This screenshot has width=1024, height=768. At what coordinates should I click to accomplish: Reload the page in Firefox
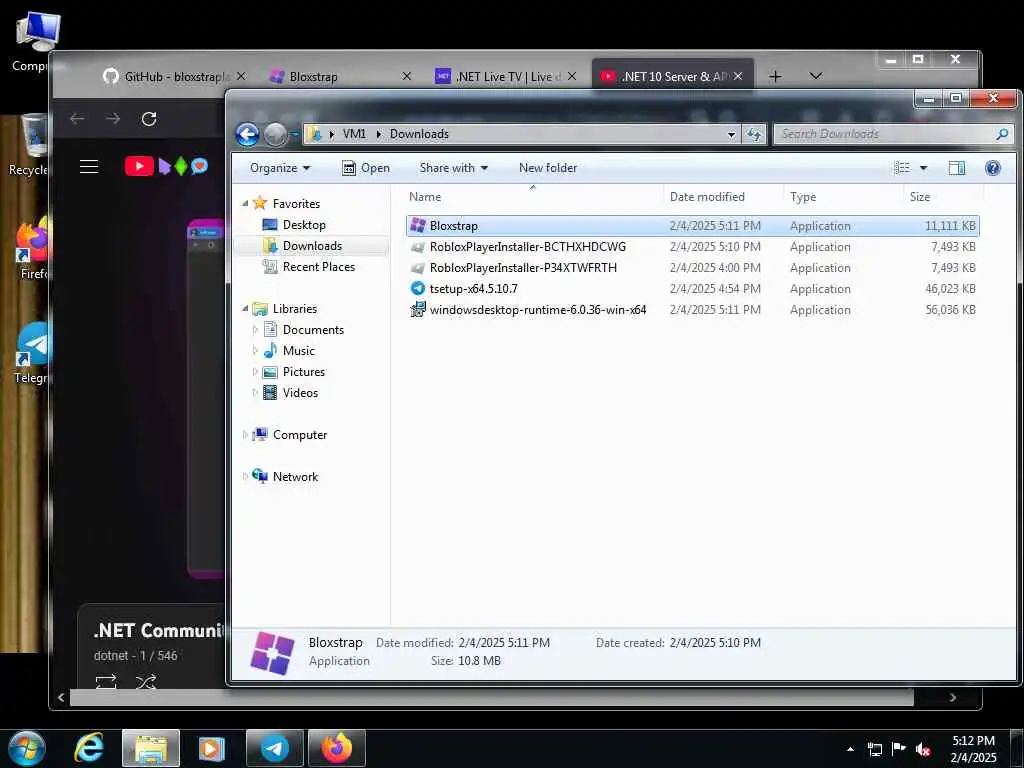(x=149, y=119)
